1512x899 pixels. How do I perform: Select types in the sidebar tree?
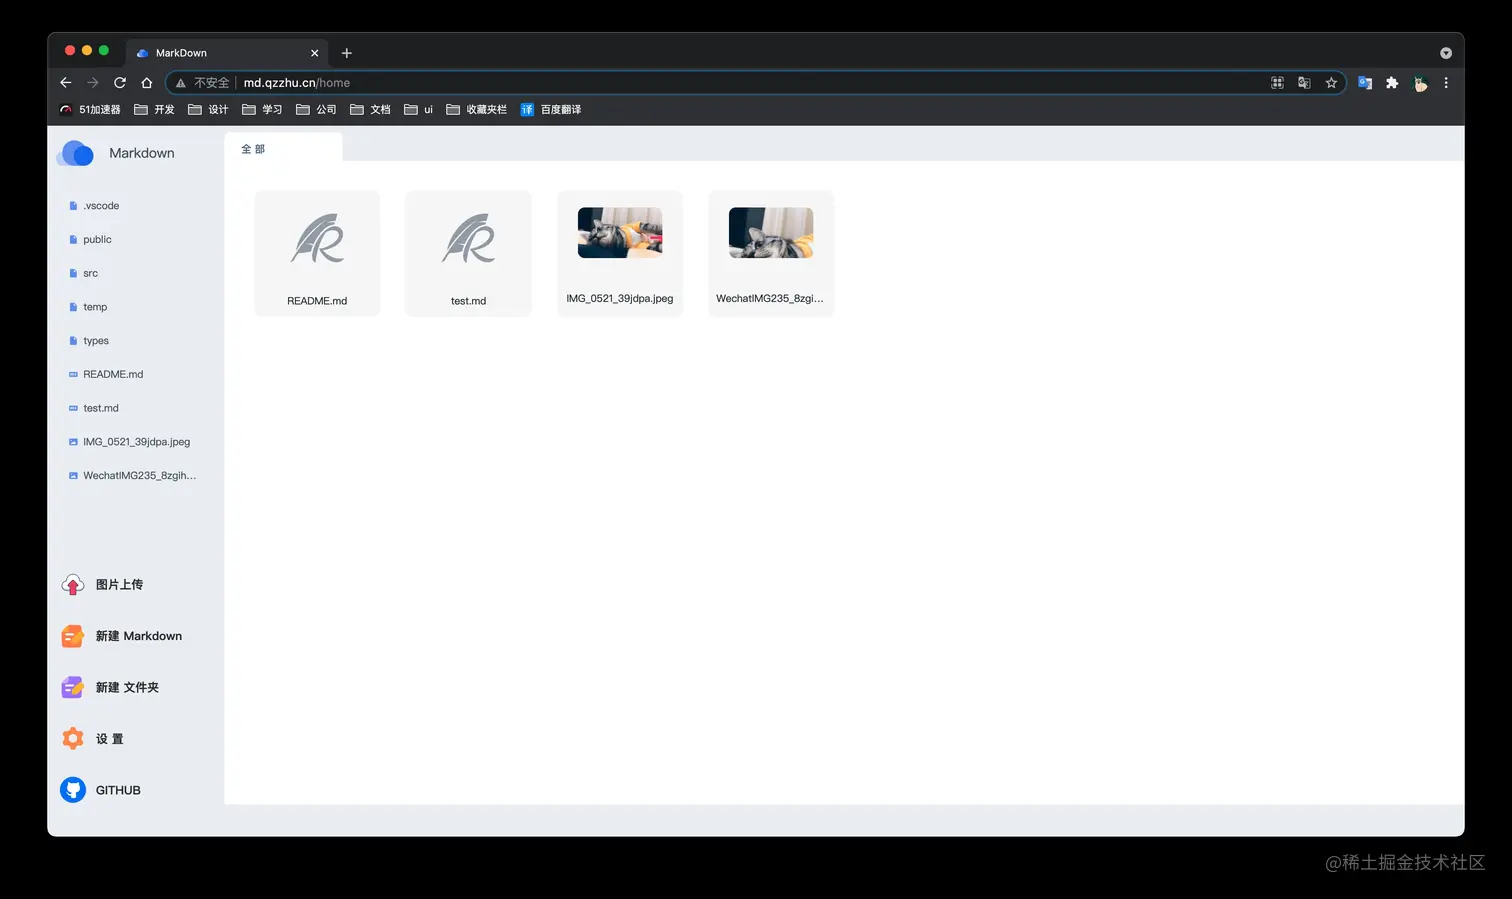point(96,341)
